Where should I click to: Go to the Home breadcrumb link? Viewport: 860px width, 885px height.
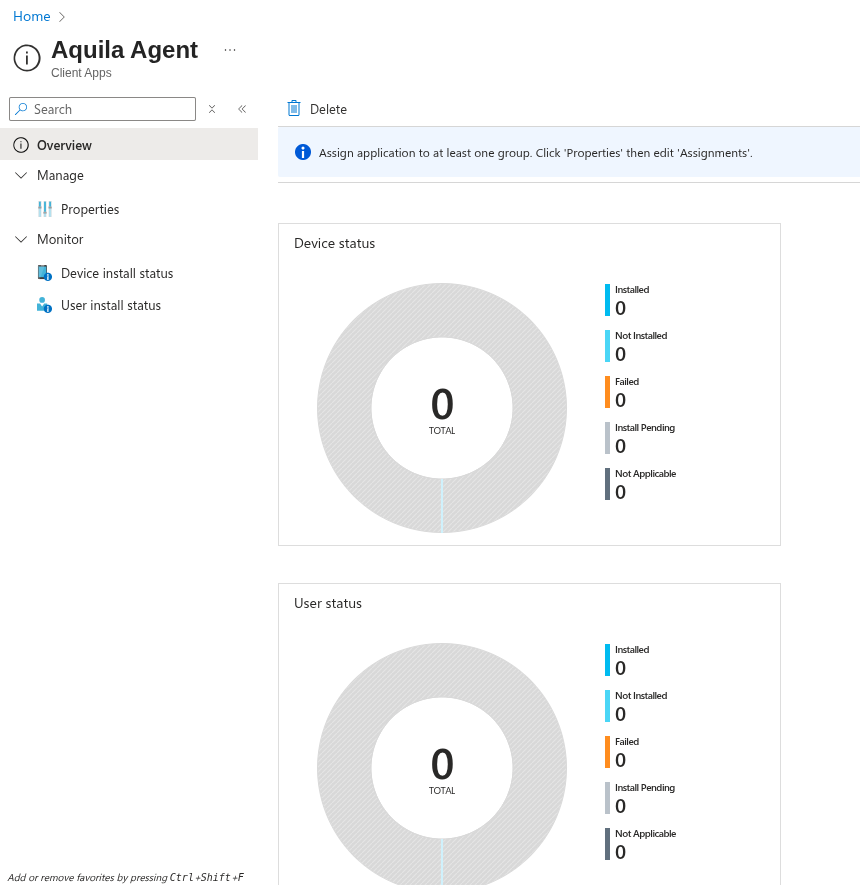31,16
